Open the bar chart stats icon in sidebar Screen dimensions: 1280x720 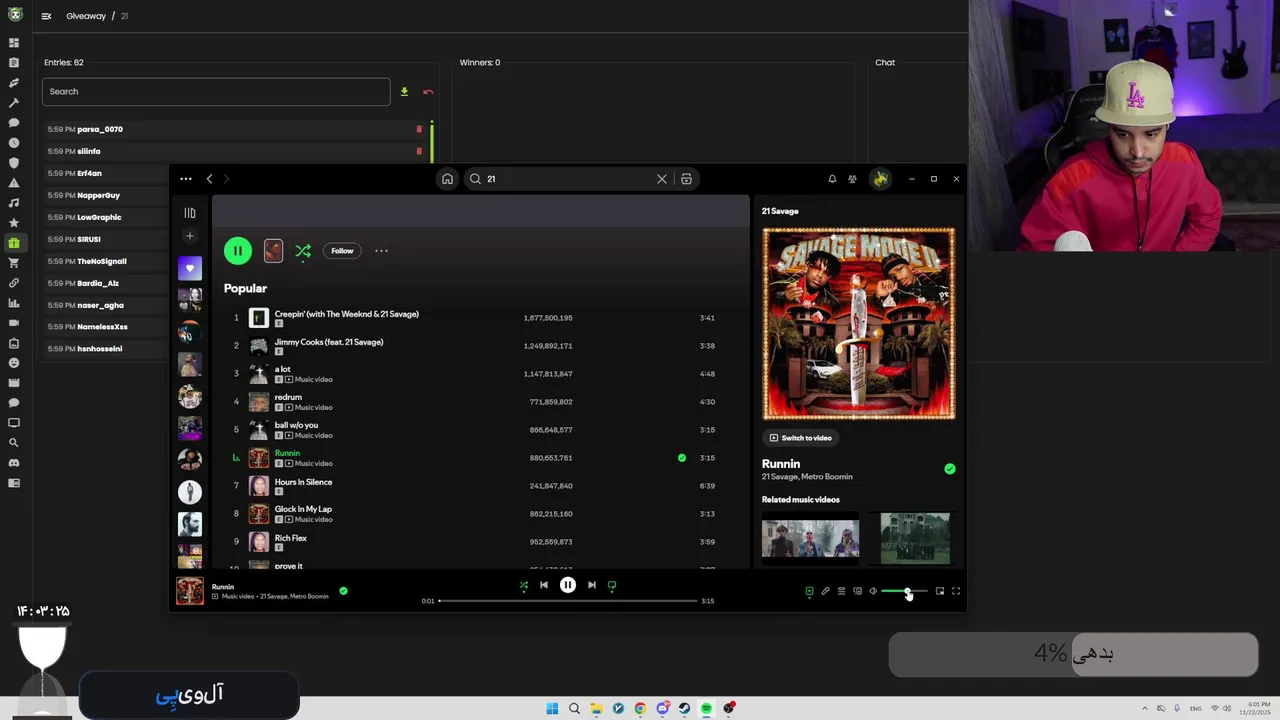pyautogui.click(x=14, y=303)
